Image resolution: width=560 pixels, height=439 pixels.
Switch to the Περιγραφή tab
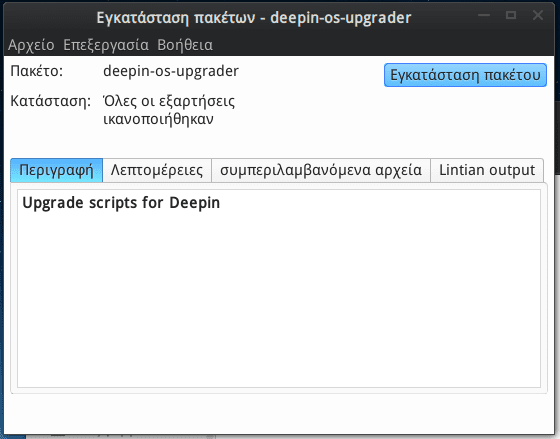(x=56, y=170)
